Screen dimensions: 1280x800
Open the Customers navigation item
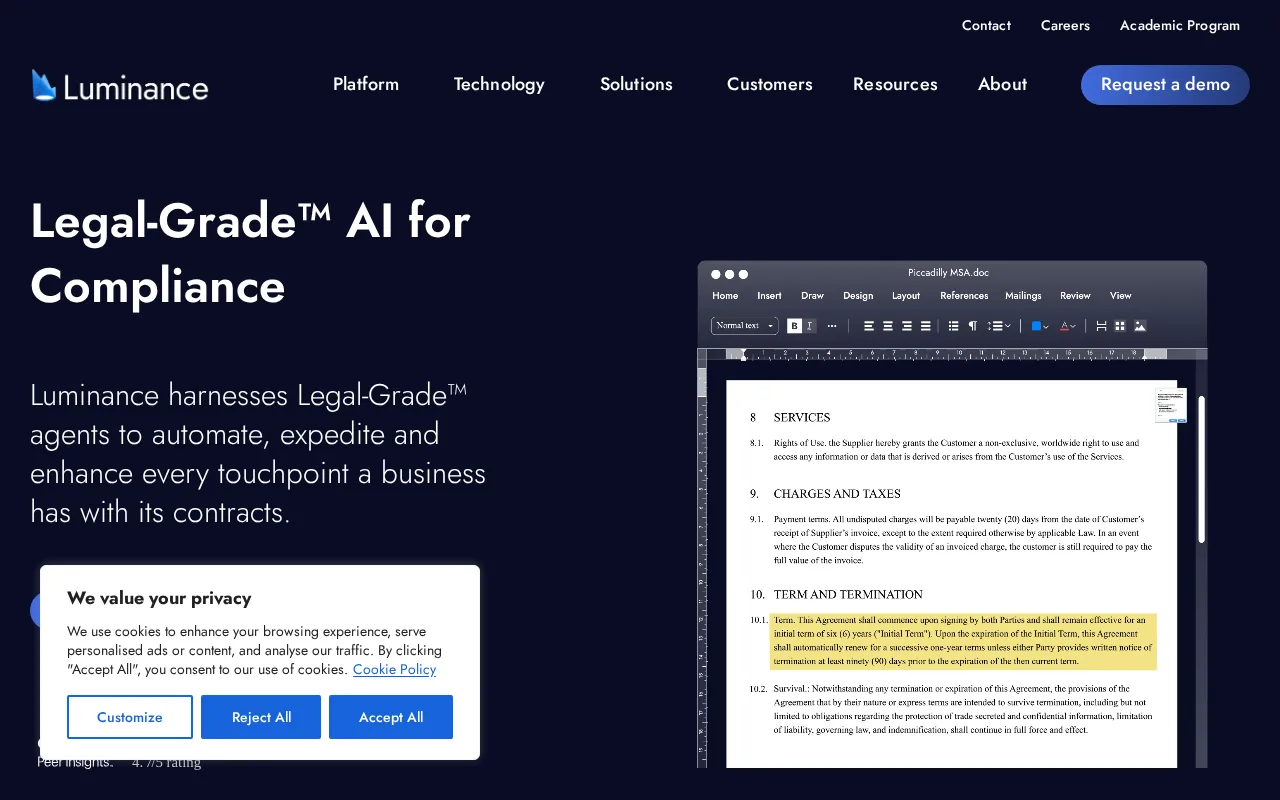(x=770, y=84)
